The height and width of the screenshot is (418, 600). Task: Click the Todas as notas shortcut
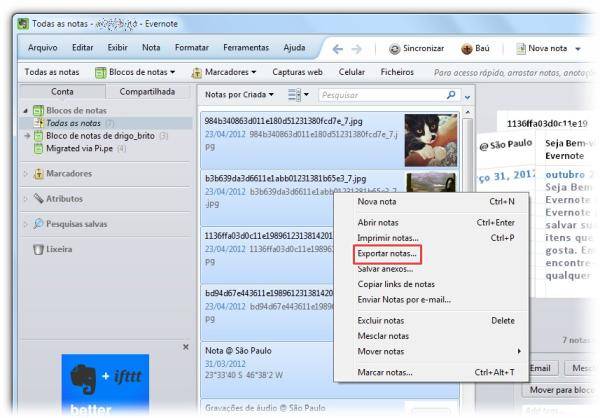pos(52,72)
